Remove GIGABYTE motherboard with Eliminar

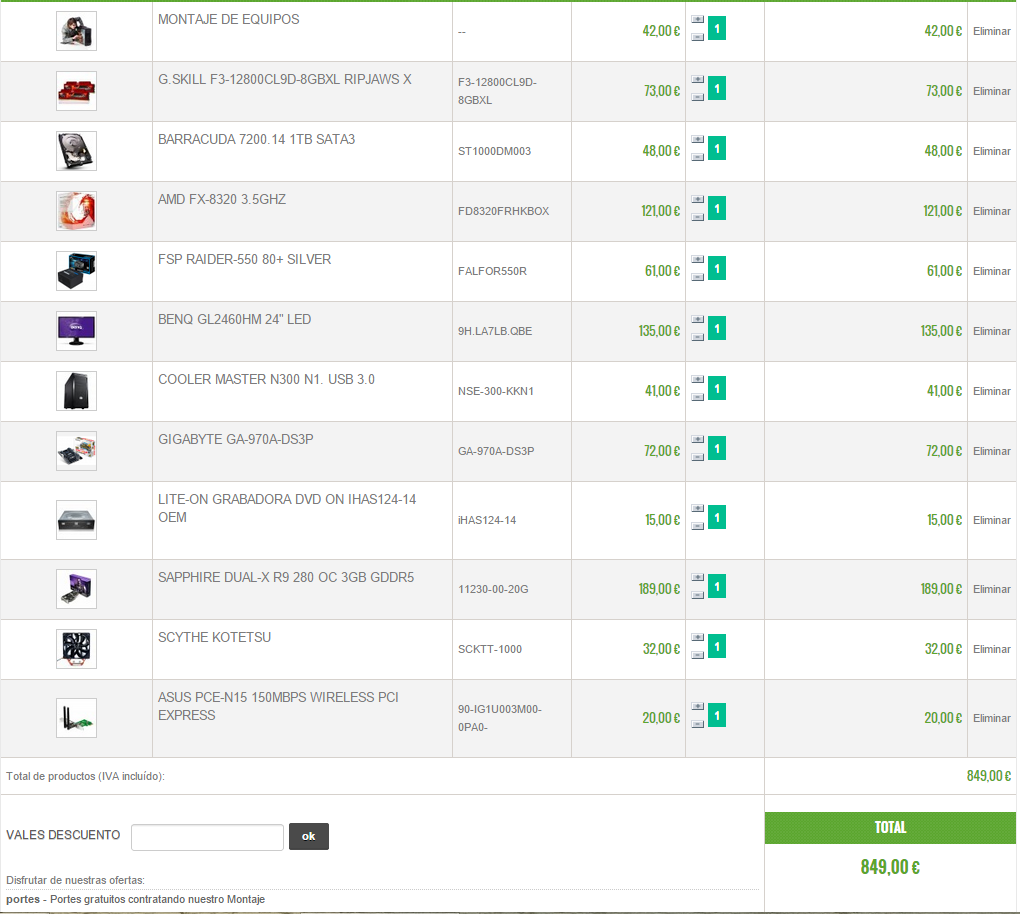point(991,450)
